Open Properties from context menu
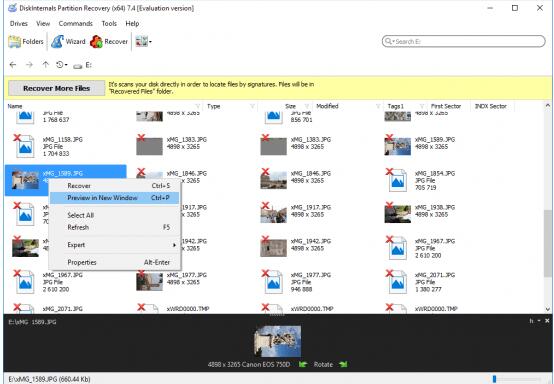The image size is (554, 384). point(114,262)
